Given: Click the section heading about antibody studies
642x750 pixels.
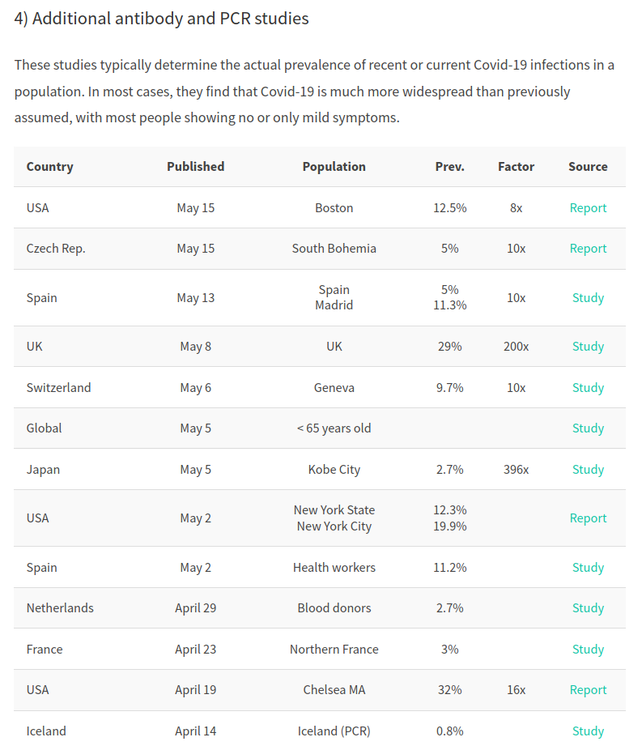Looking at the screenshot, I should coord(161,19).
